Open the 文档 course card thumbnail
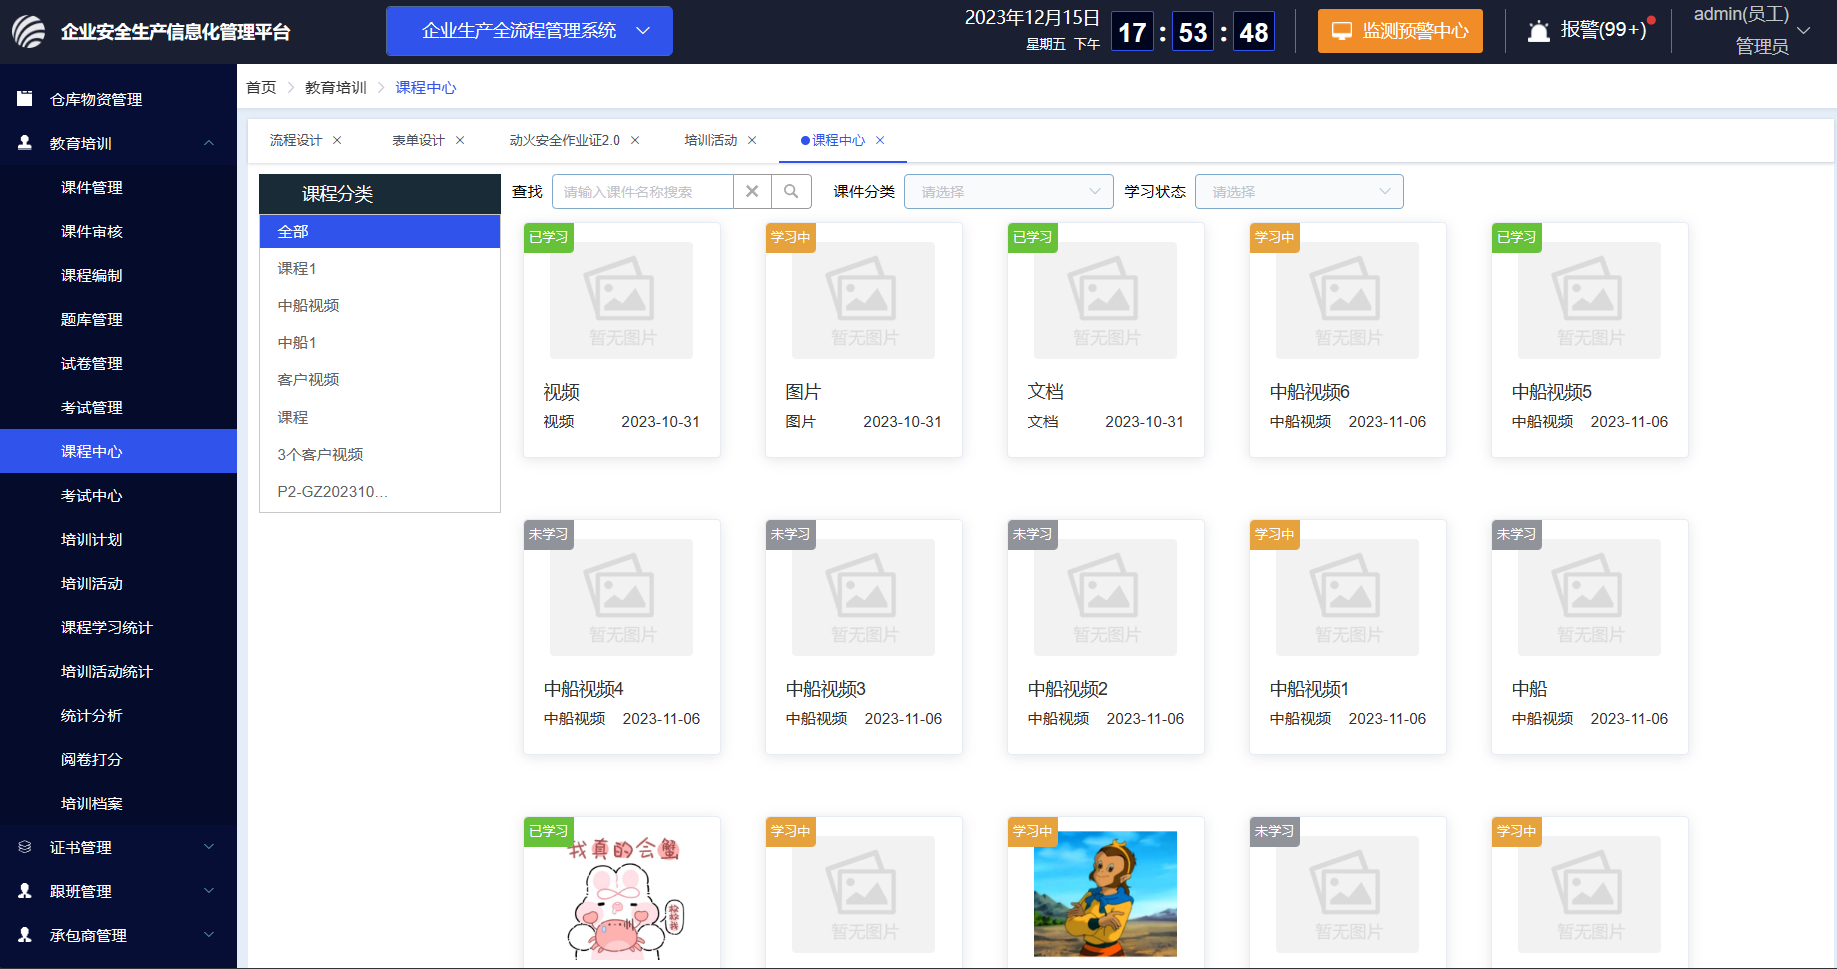Viewport: 1837px width, 969px height. coord(1106,300)
